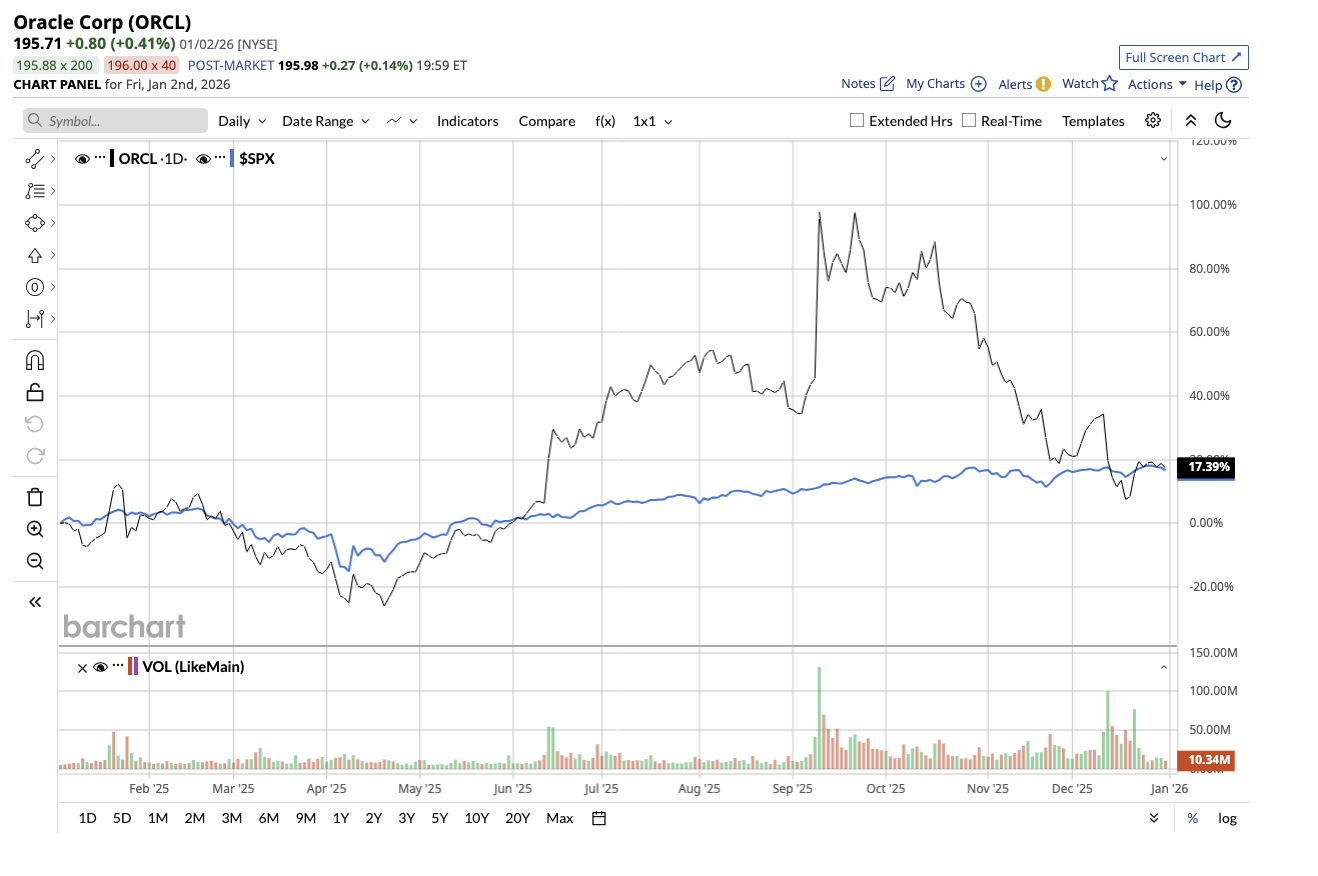Click the Help question mark icon
Image resolution: width=1318 pixels, height=876 pixels.
[1234, 85]
